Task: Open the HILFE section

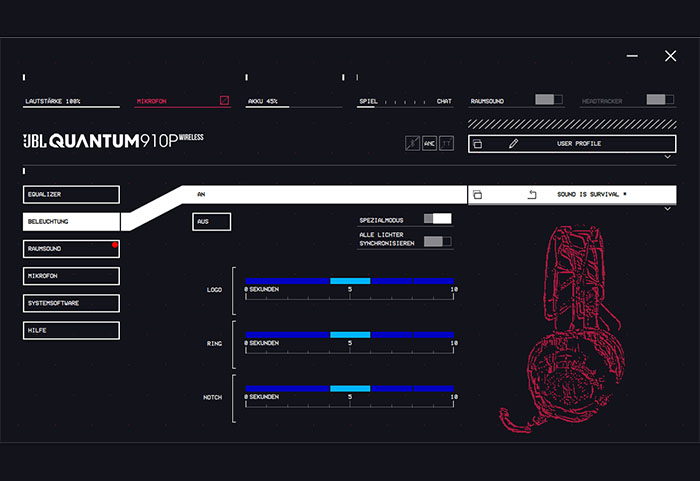Action: click(x=71, y=330)
